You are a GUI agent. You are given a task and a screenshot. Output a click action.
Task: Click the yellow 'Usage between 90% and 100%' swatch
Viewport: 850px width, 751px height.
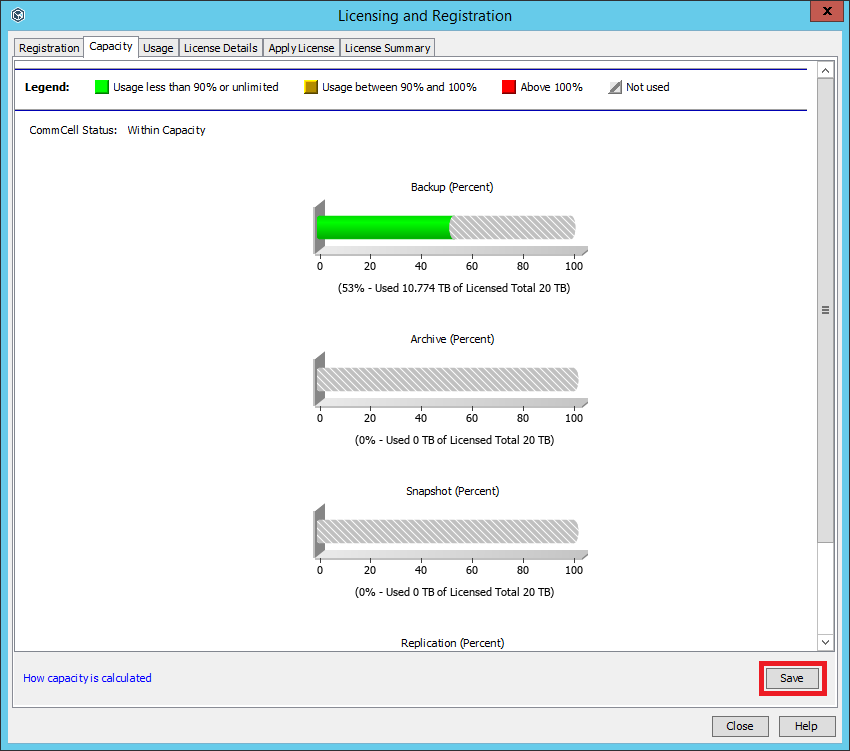tap(311, 87)
